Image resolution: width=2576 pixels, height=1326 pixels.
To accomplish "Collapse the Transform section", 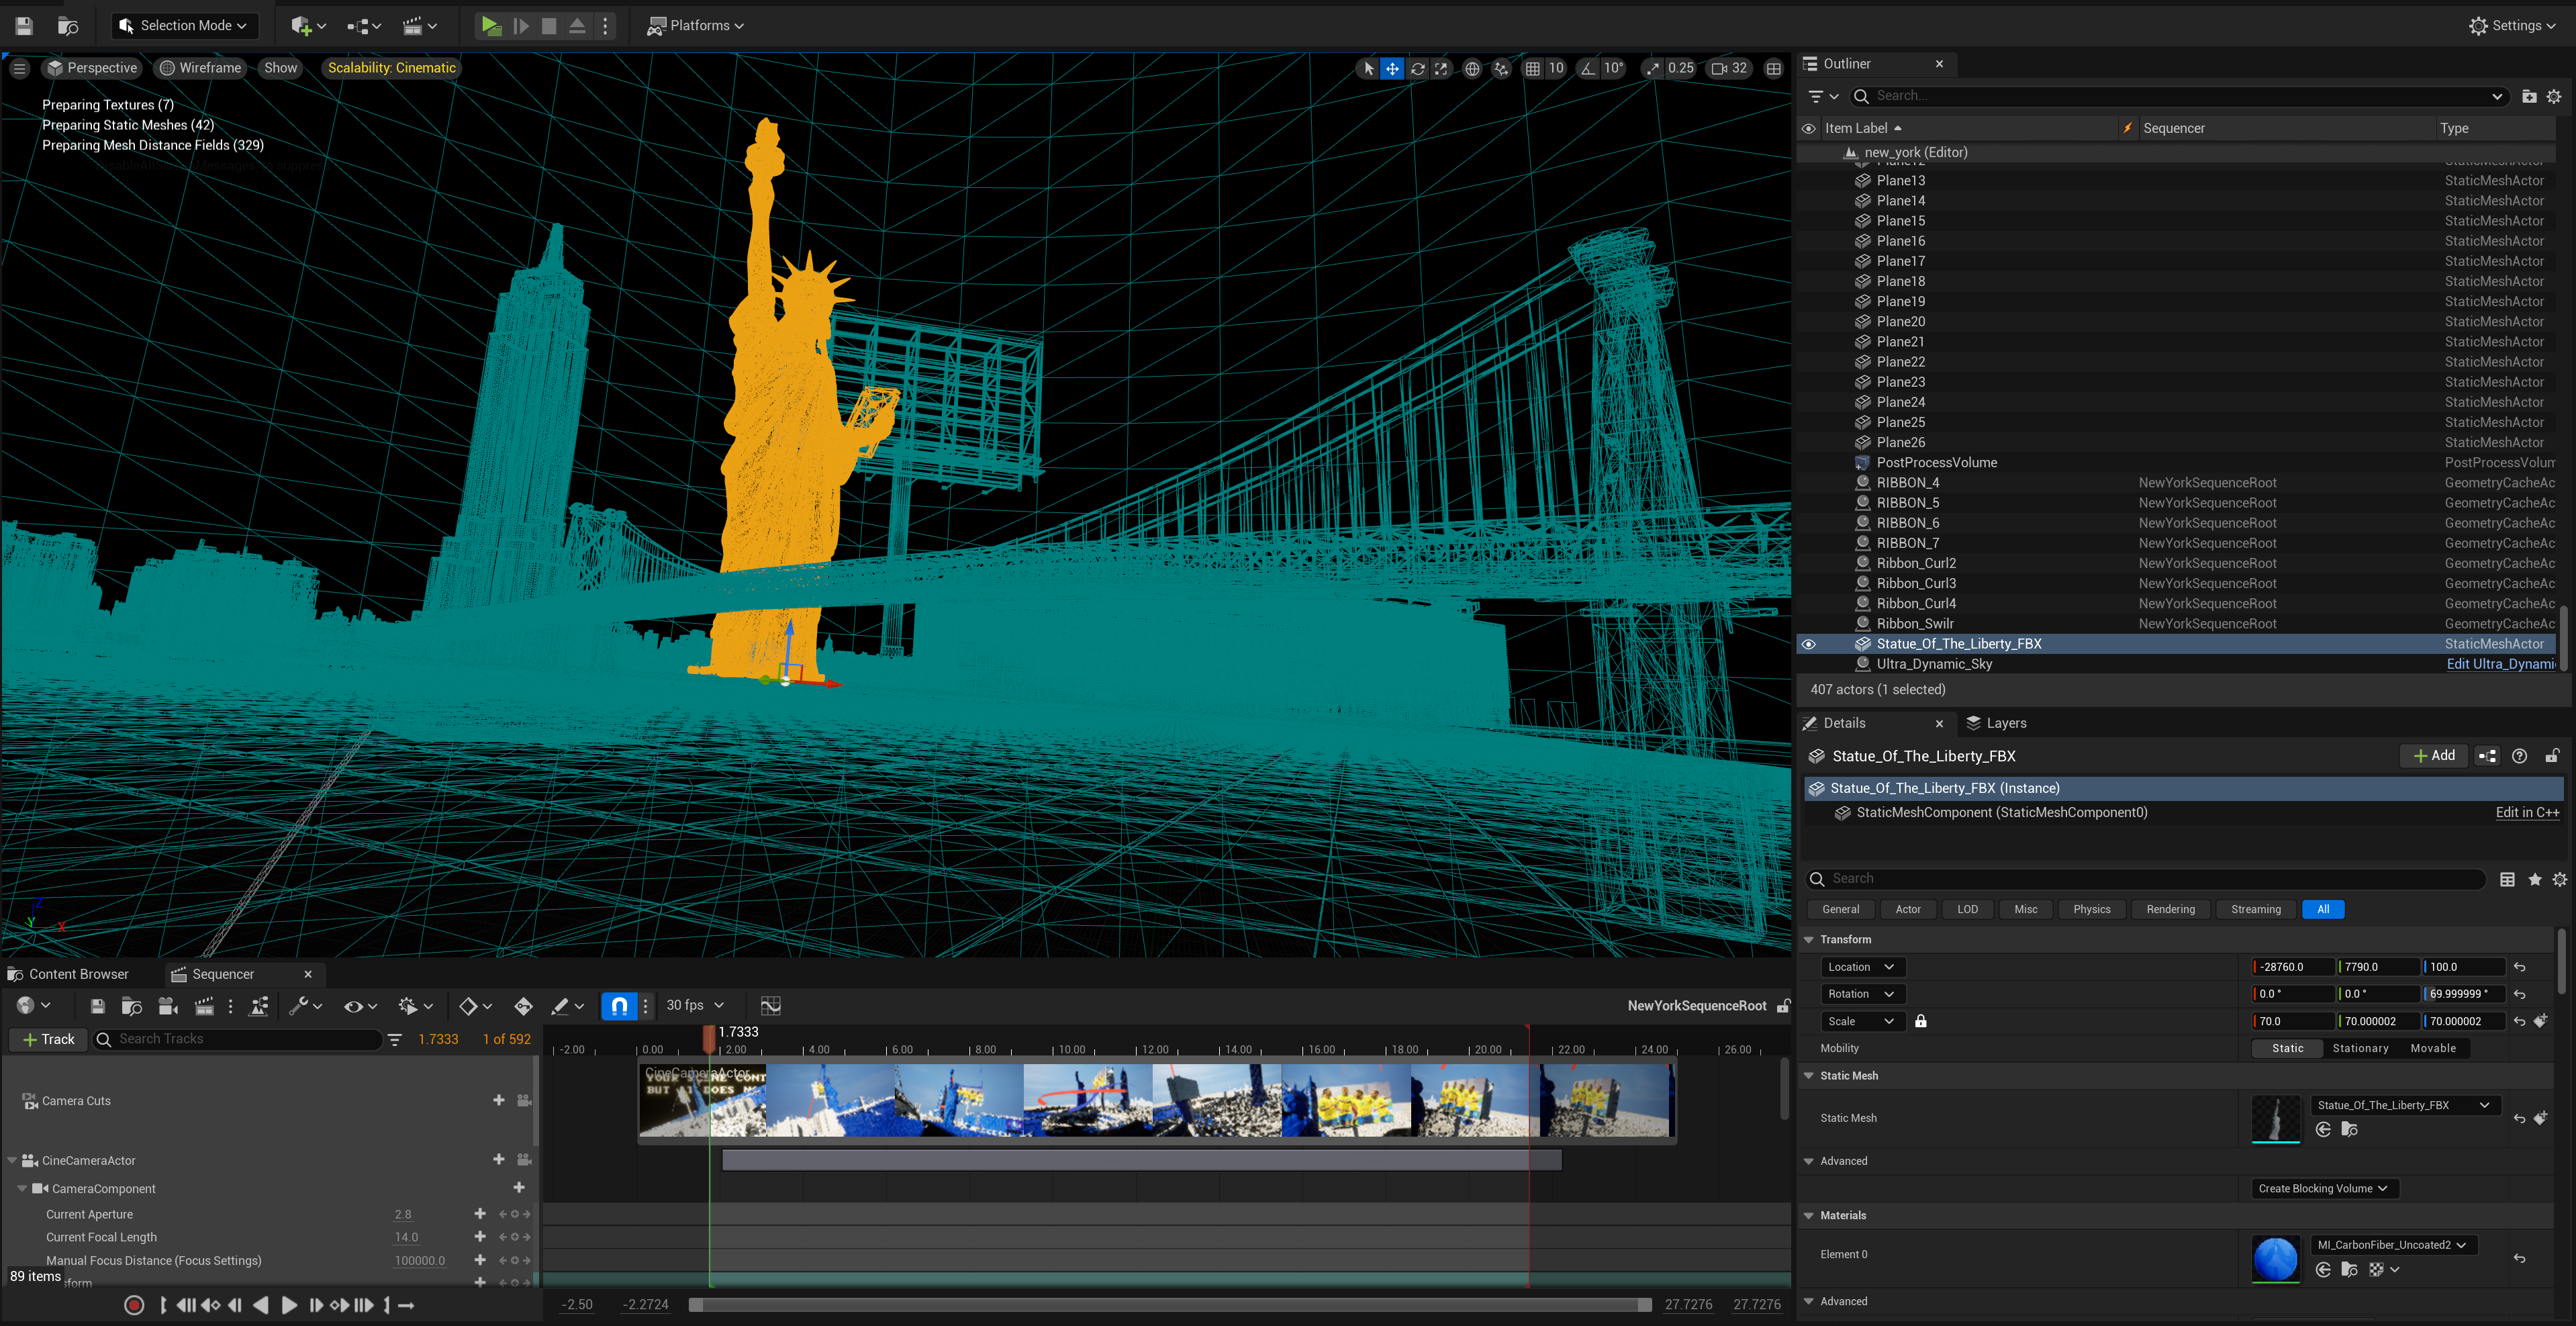I will [x=1809, y=940].
